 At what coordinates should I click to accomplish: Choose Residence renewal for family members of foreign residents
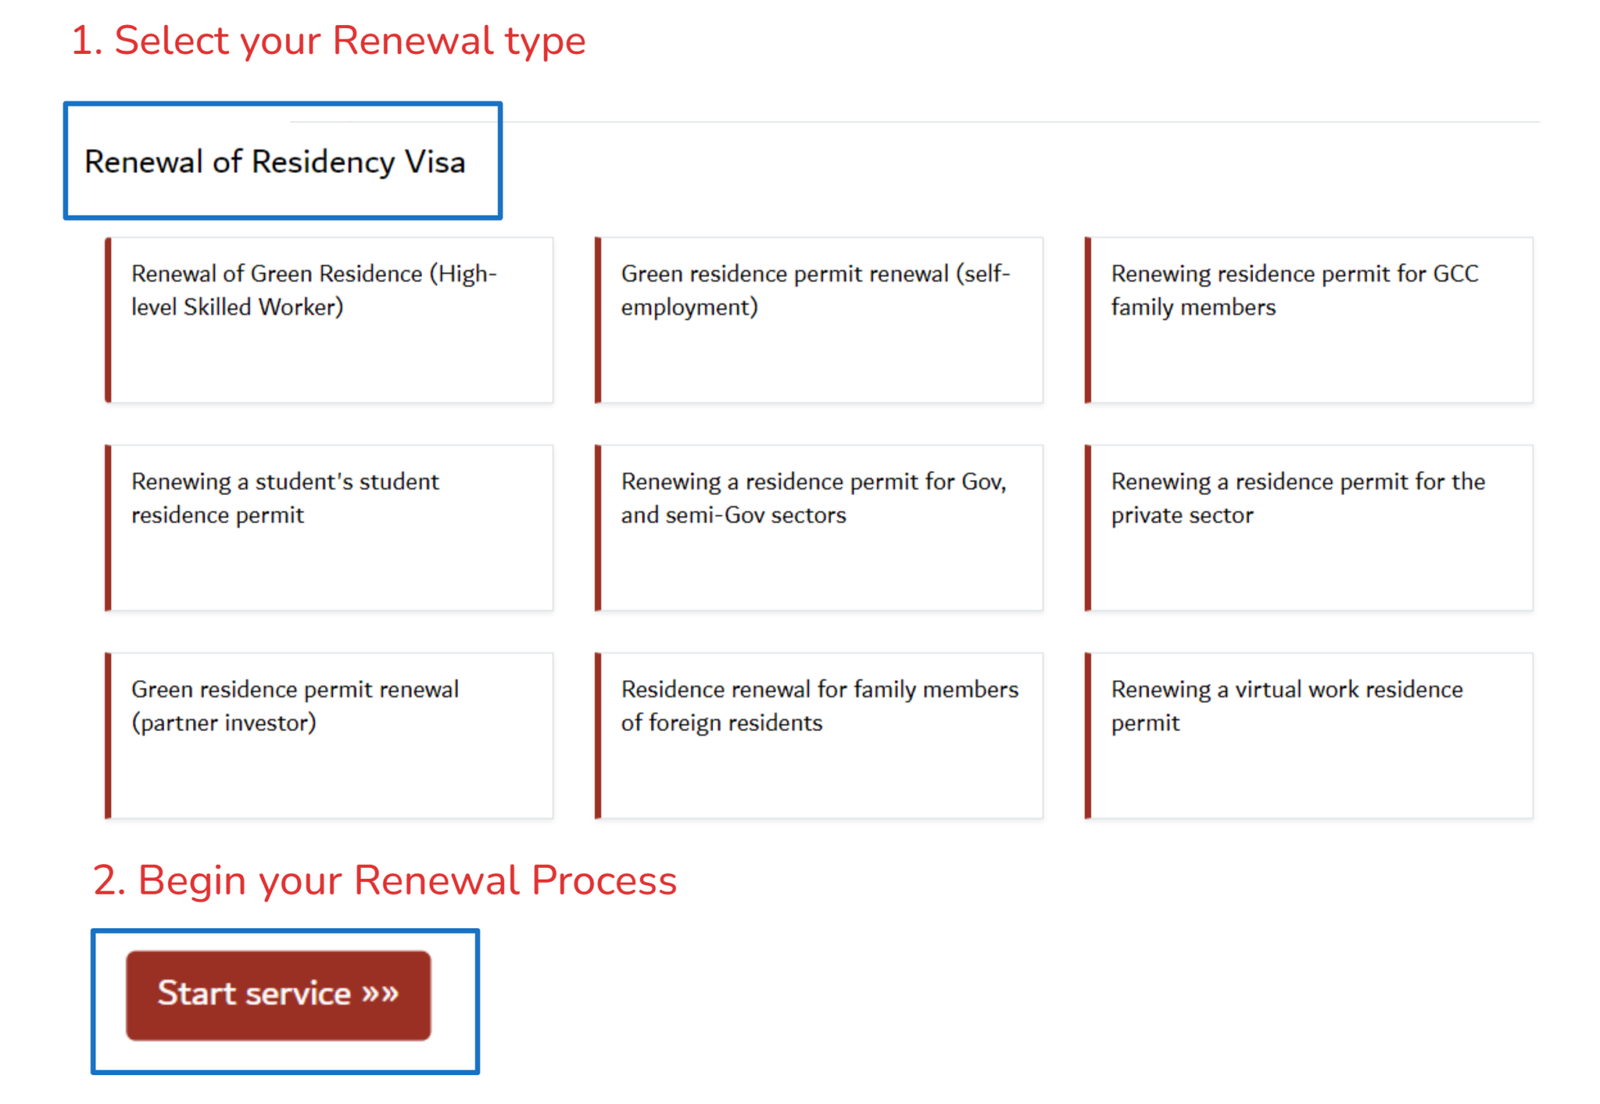818,735
